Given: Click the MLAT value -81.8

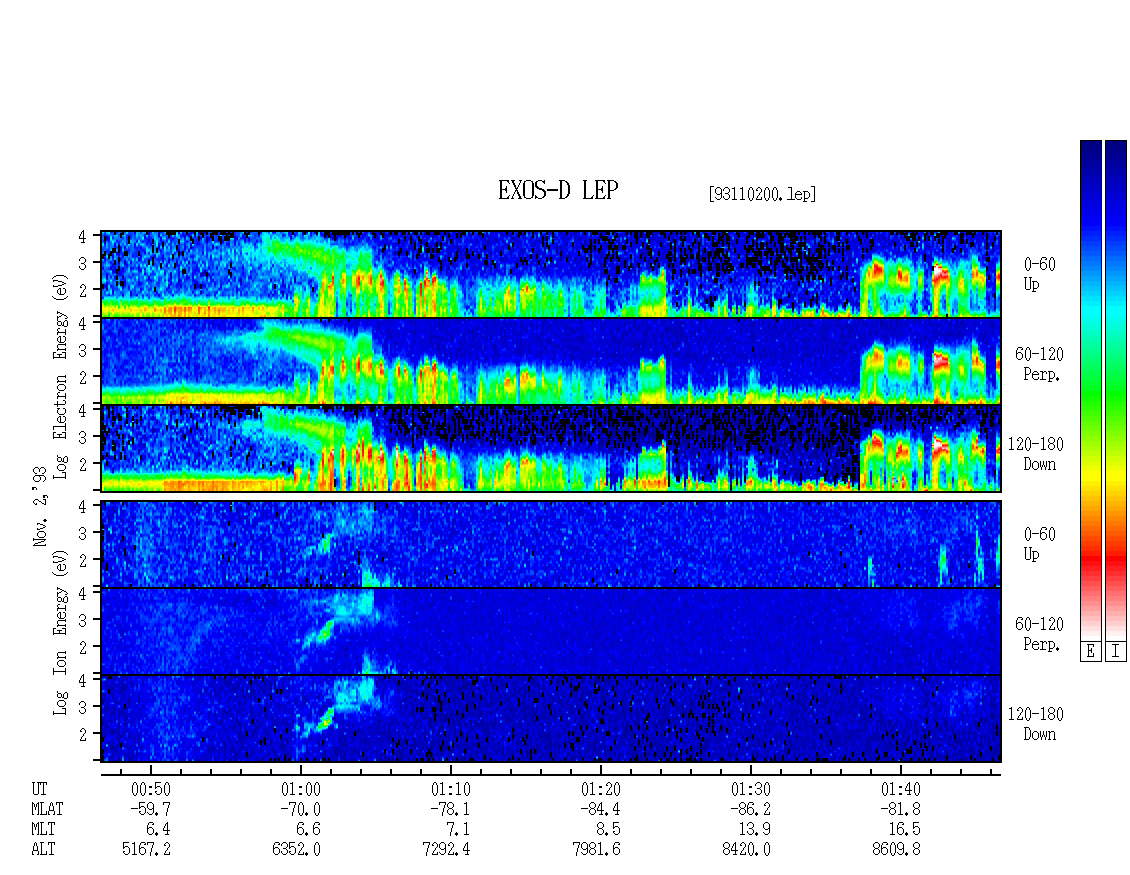Looking at the screenshot, I should point(900,809).
